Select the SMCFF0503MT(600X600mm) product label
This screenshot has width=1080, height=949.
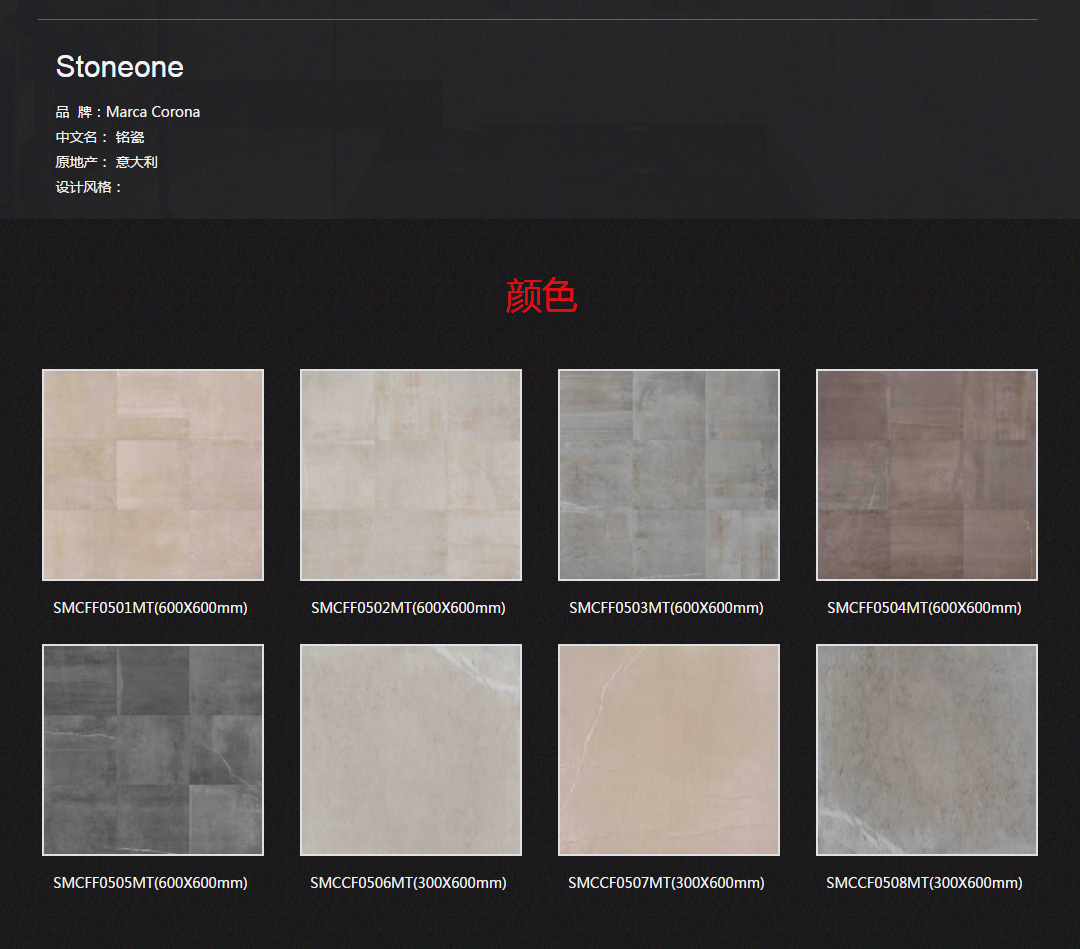666,608
